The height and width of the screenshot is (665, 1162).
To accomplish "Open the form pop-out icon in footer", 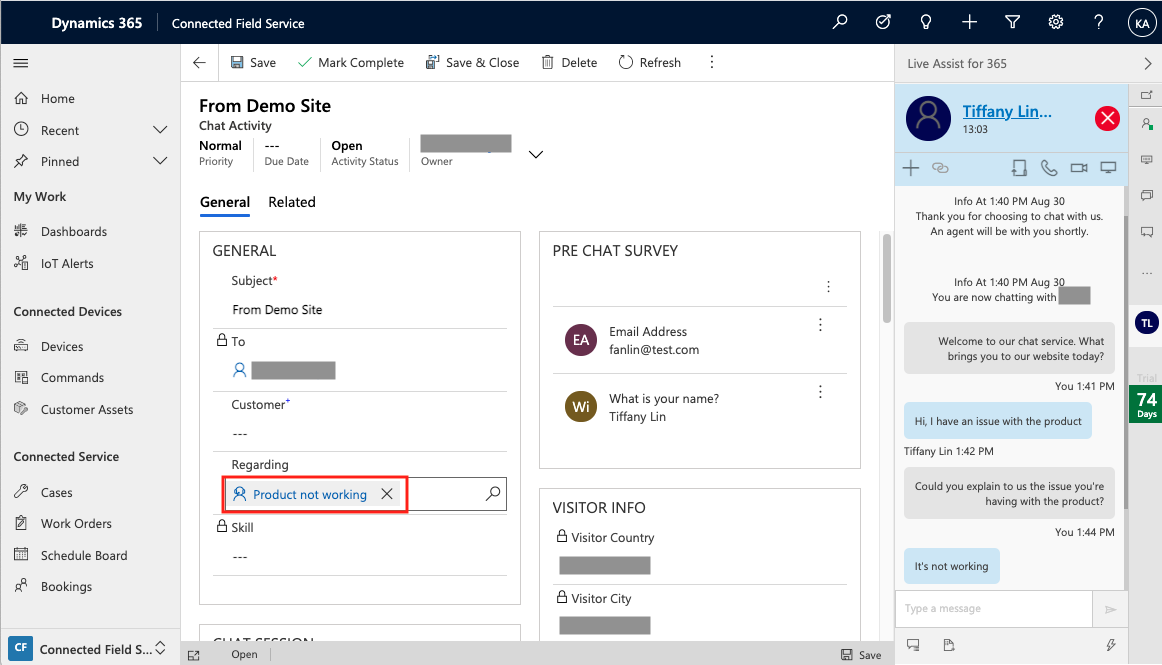I will pyautogui.click(x=194, y=655).
